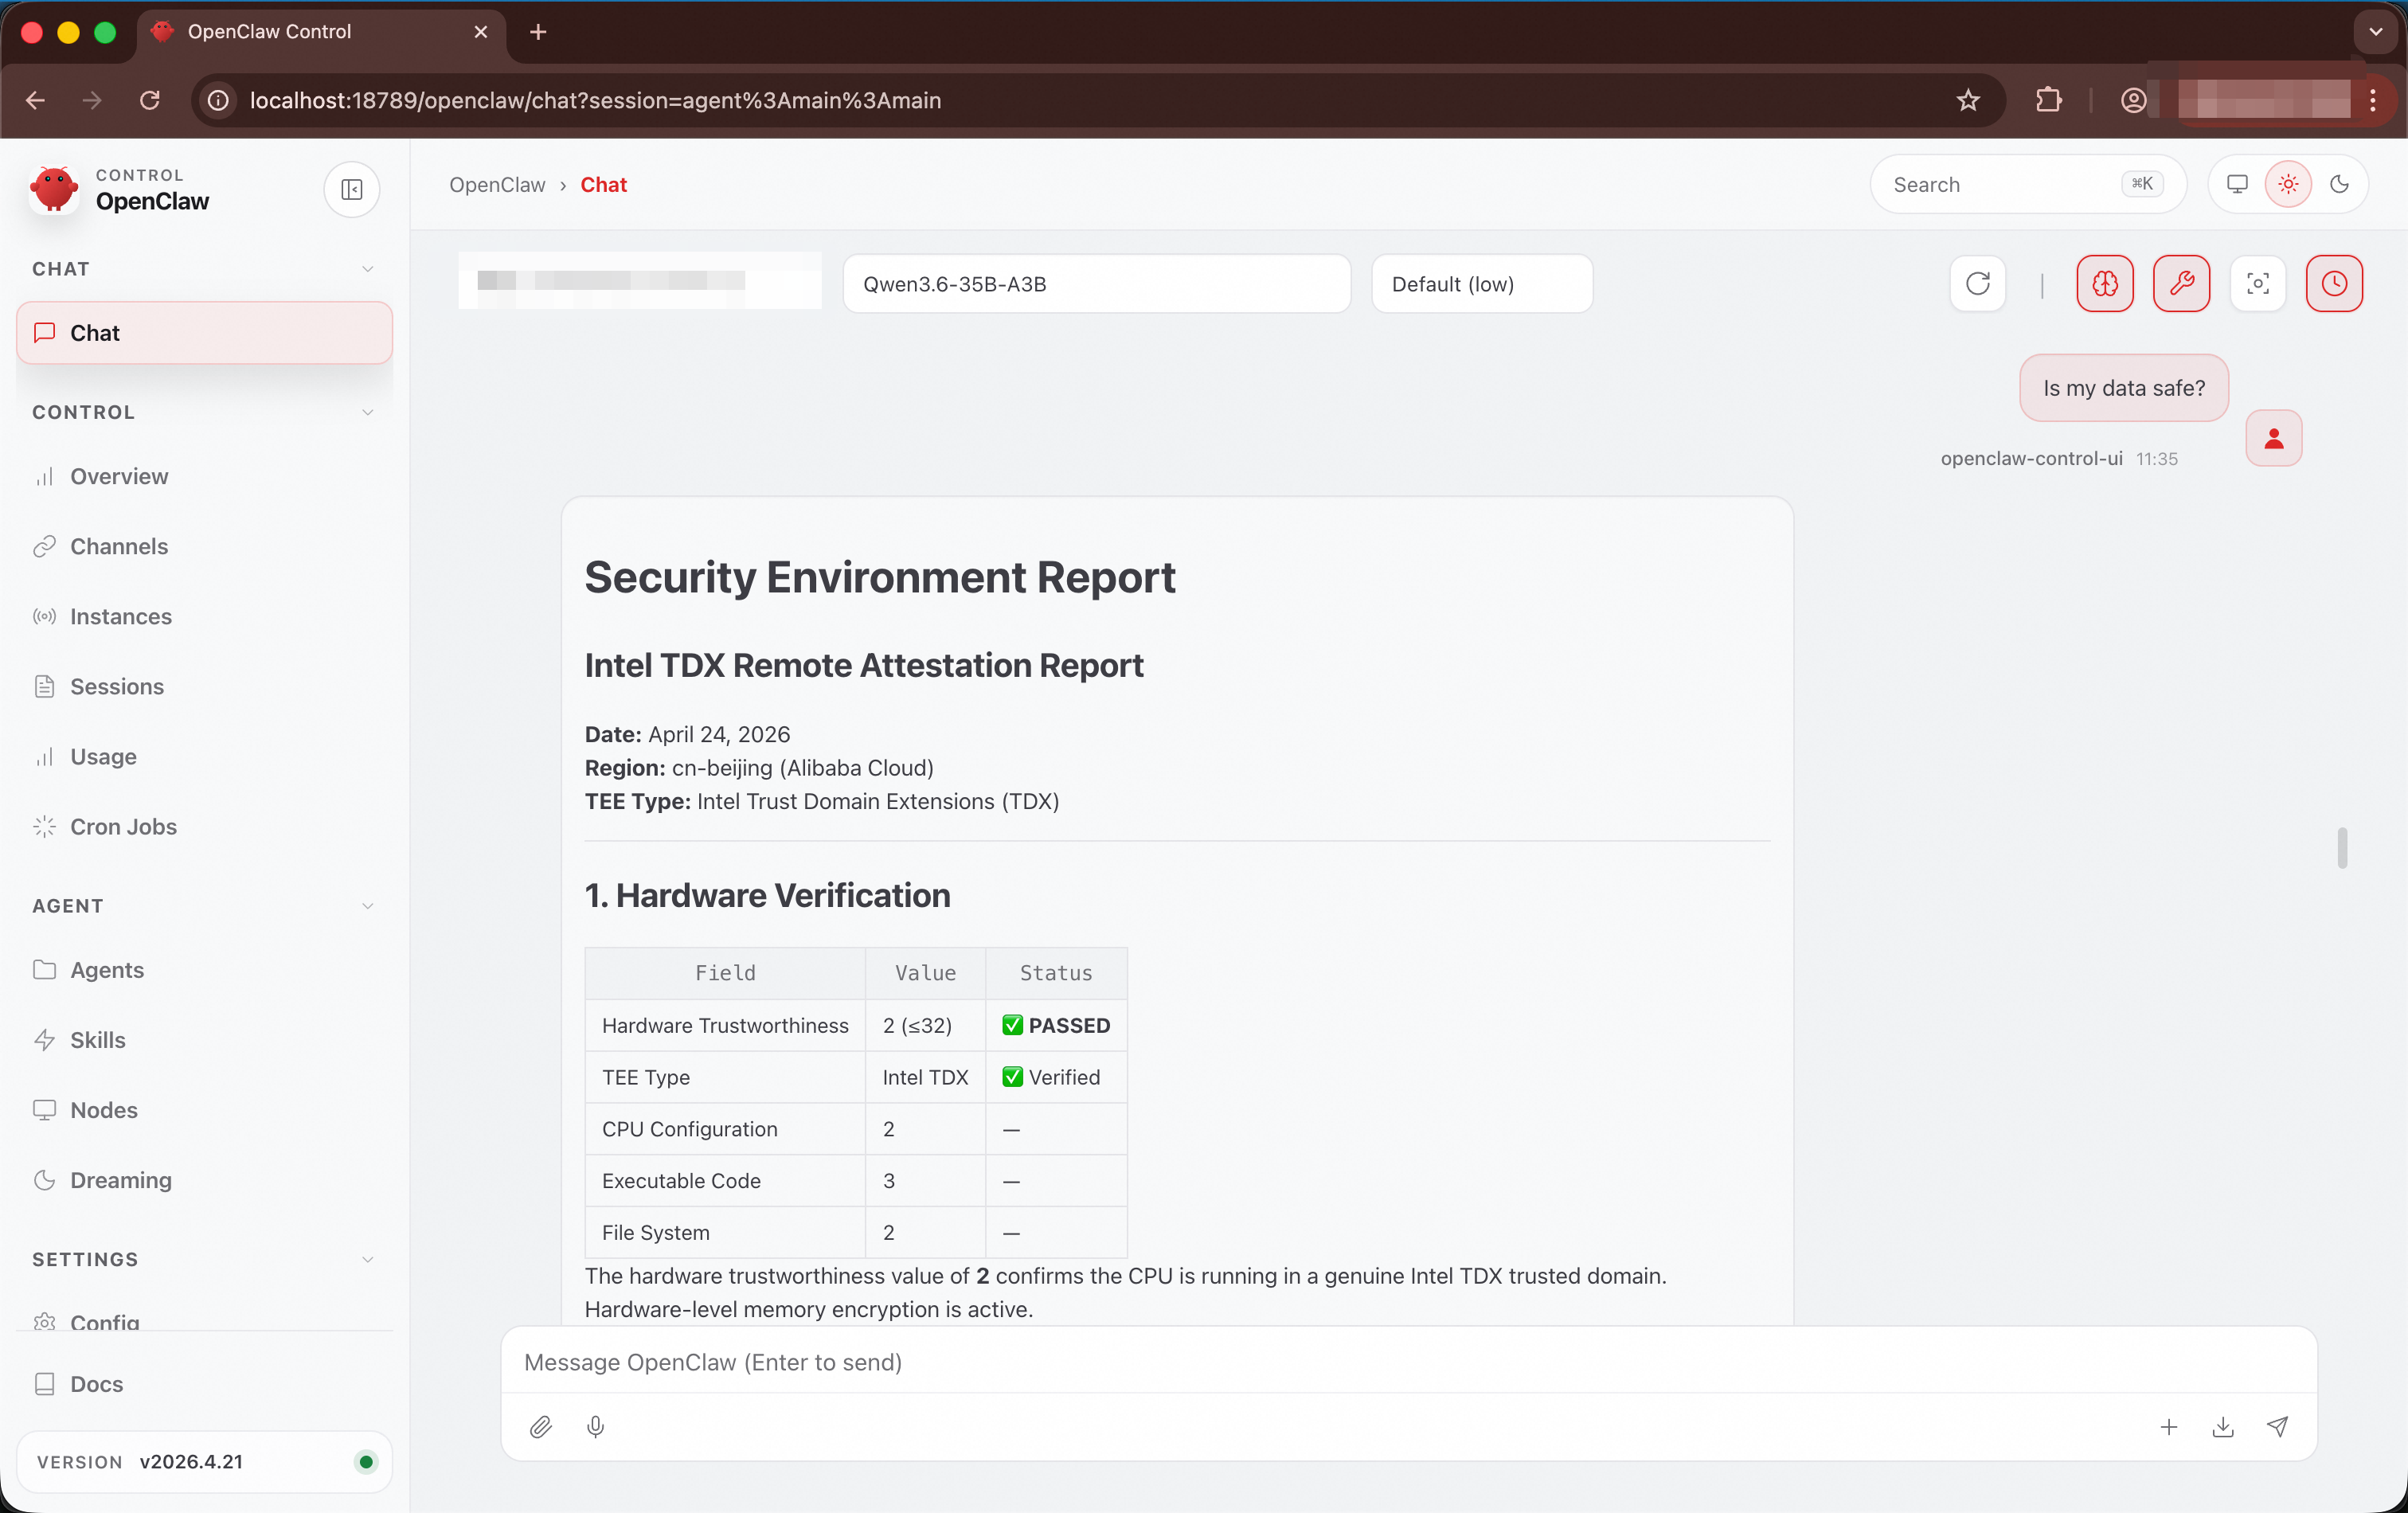Open Sessions in the sidebar
Screen dimensions: 2408x1513
click(204, 687)
